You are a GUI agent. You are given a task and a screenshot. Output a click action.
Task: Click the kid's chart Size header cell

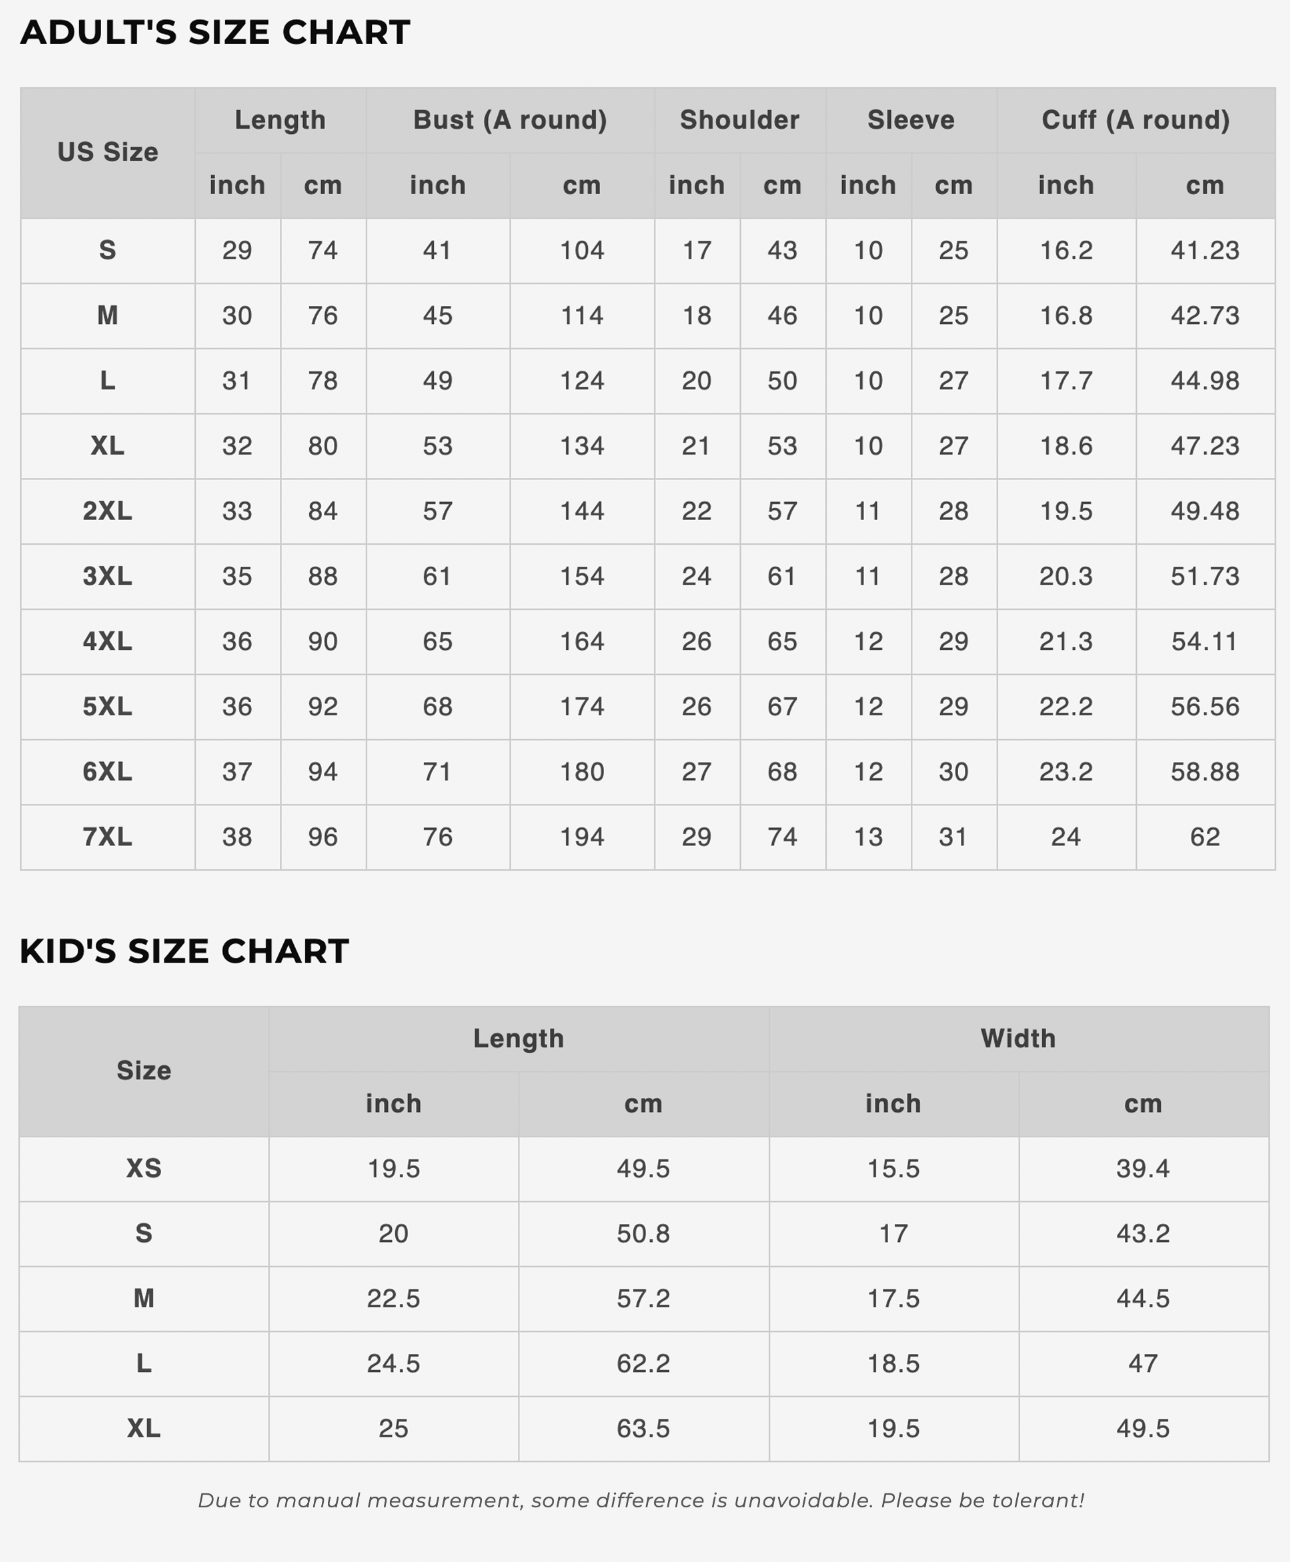coord(144,1070)
